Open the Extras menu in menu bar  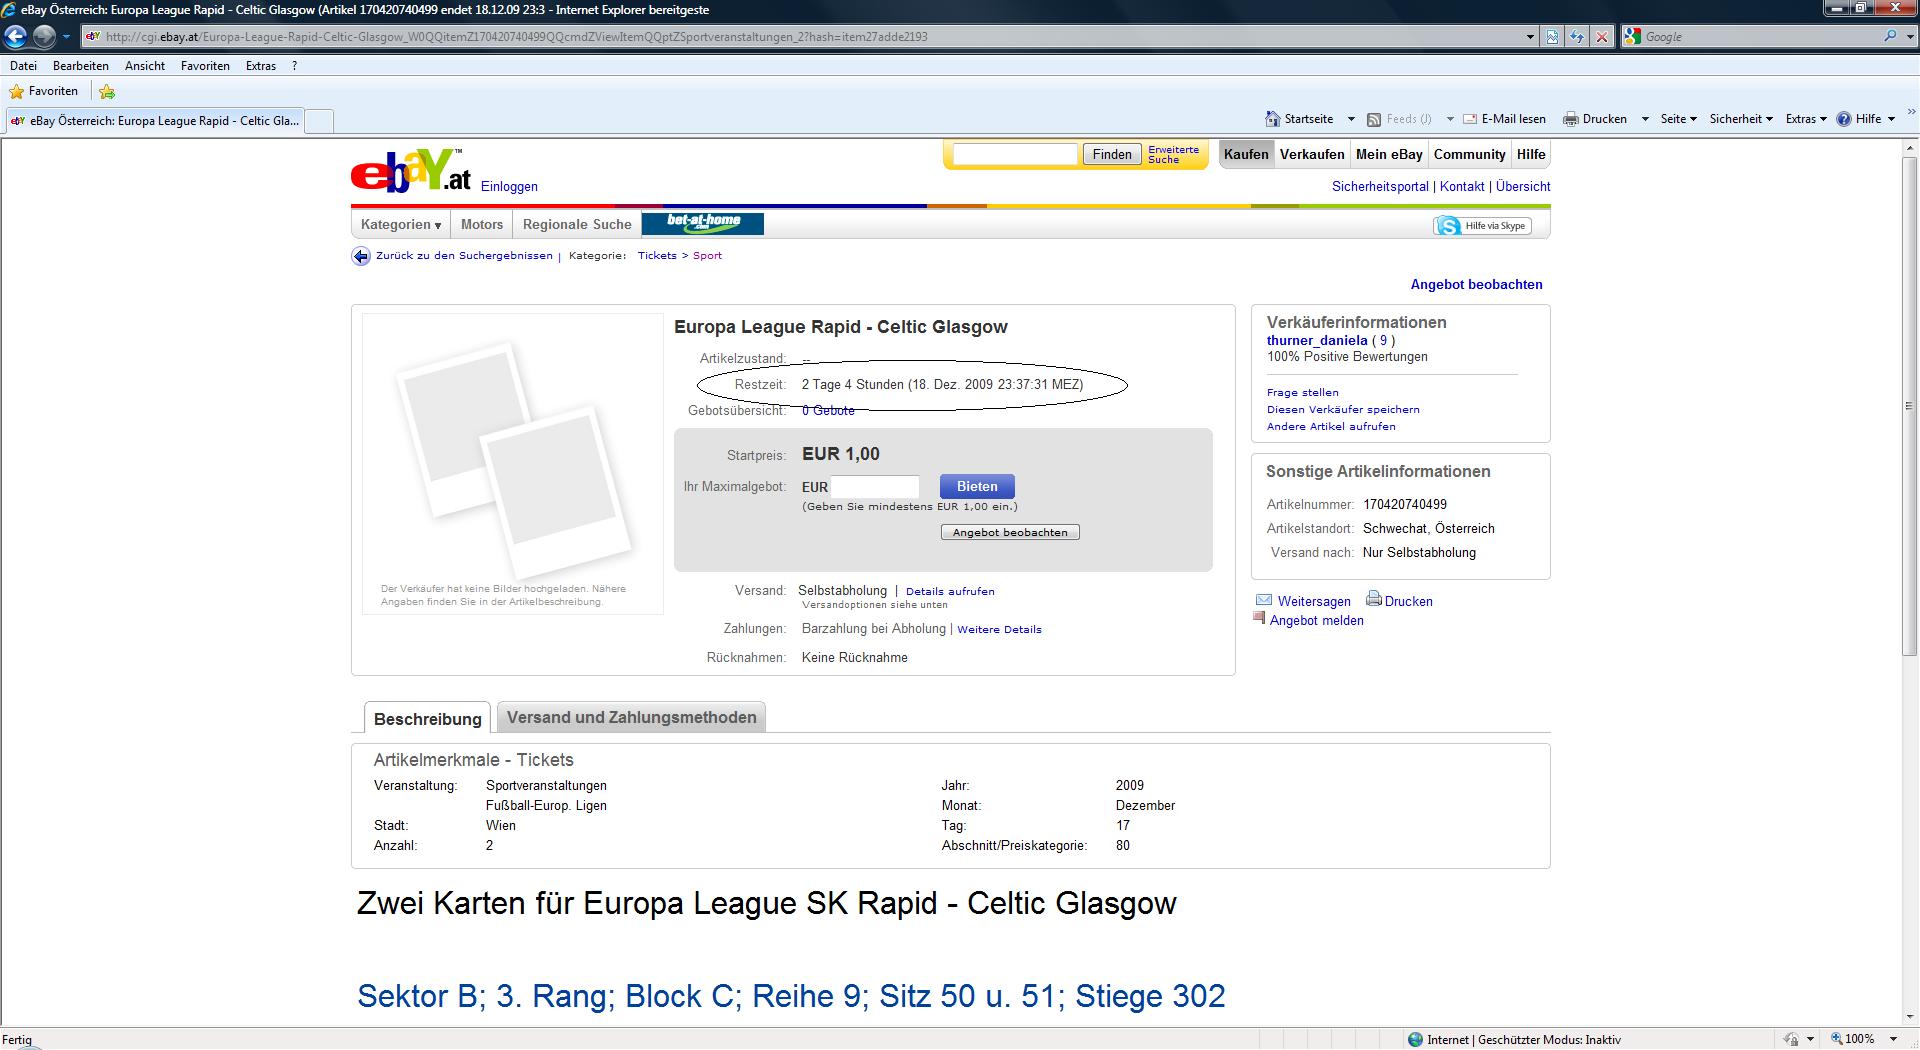tap(261, 66)
